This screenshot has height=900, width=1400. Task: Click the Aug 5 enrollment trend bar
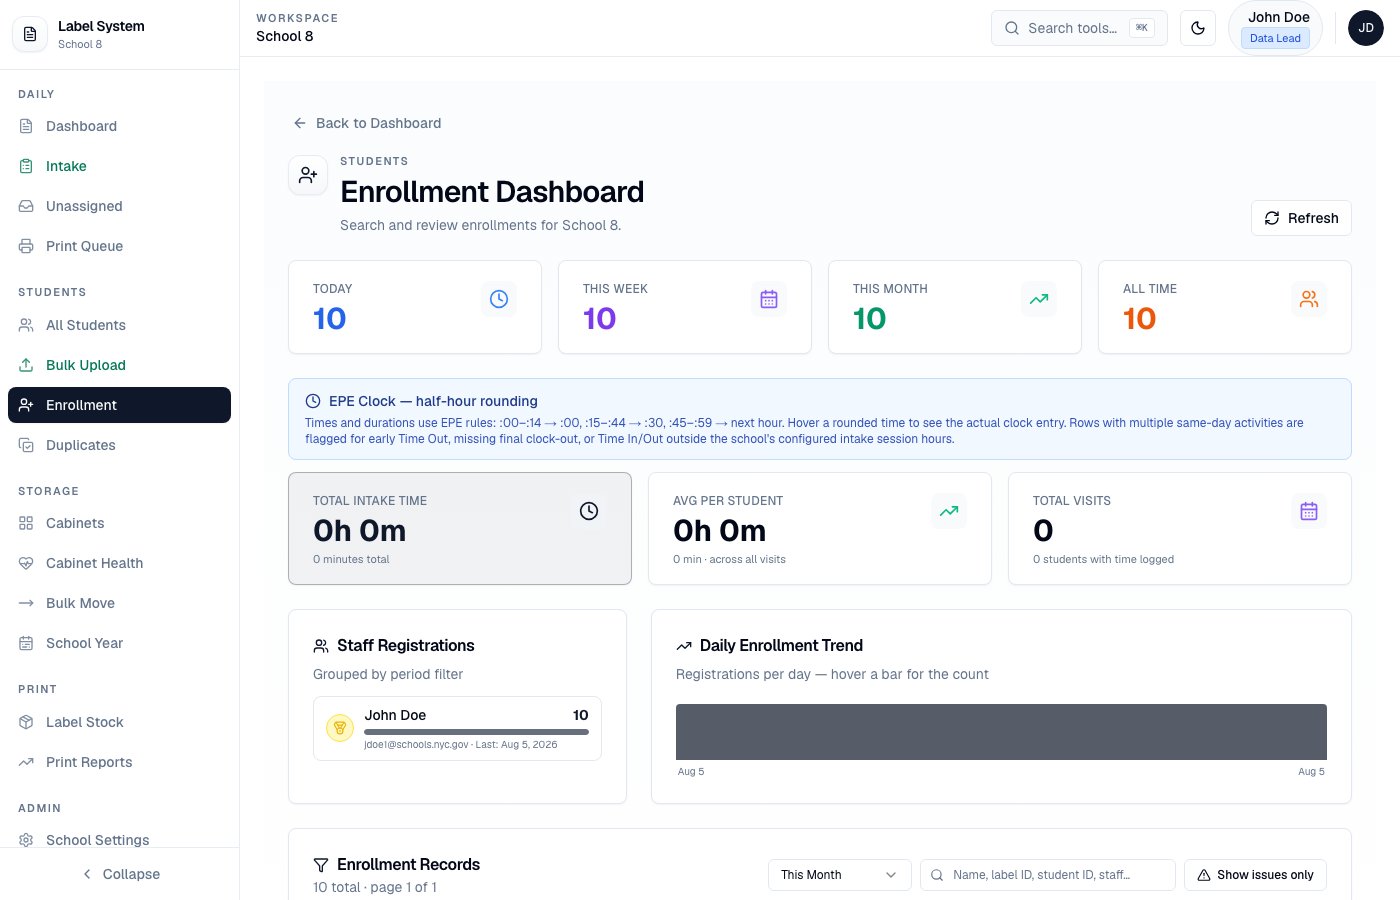tap(1001, 732)
